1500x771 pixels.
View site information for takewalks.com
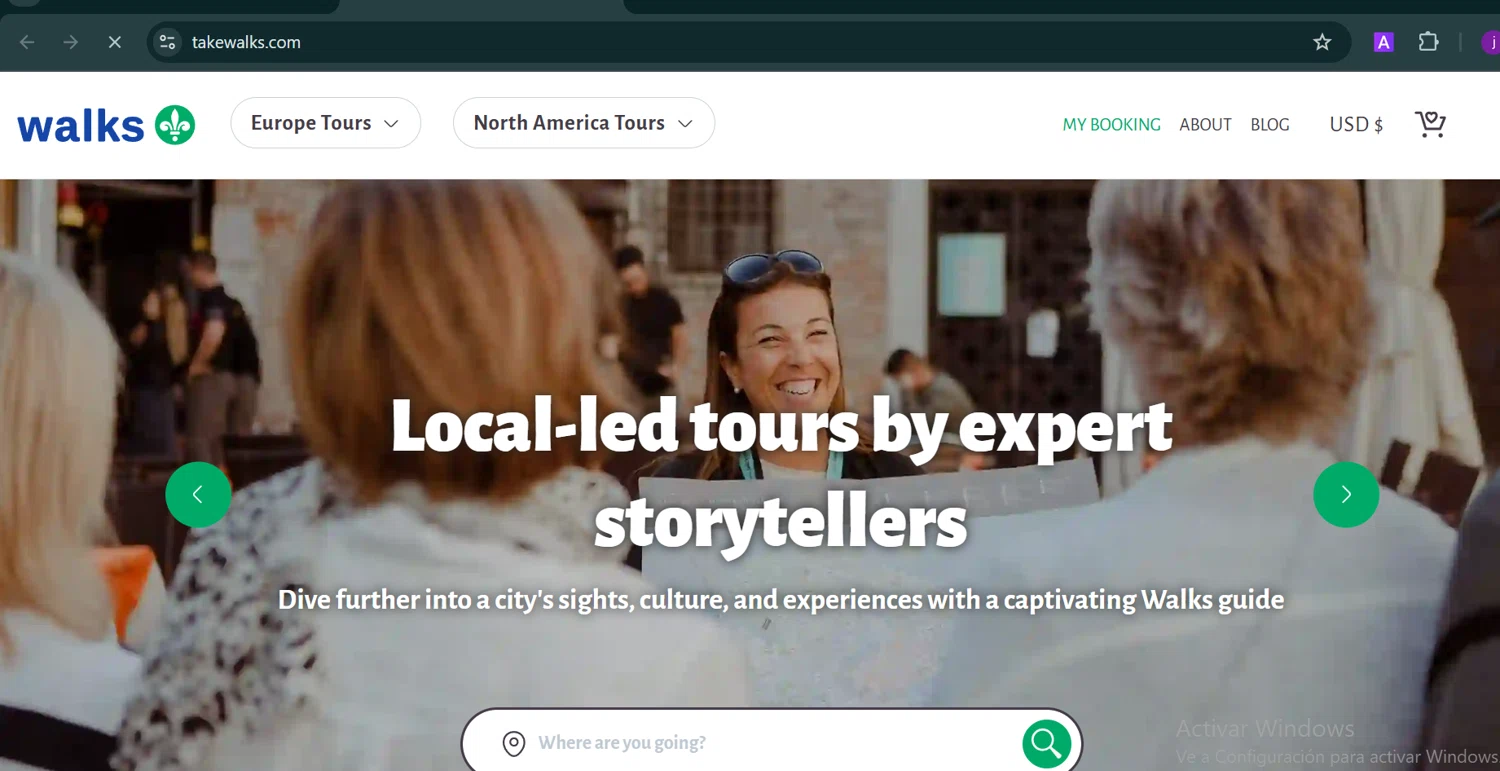tap(168, 42)
